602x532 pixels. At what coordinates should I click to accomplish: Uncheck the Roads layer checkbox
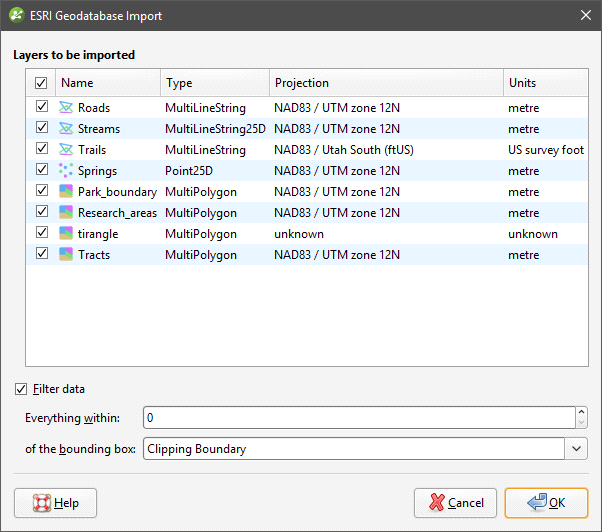42,107
